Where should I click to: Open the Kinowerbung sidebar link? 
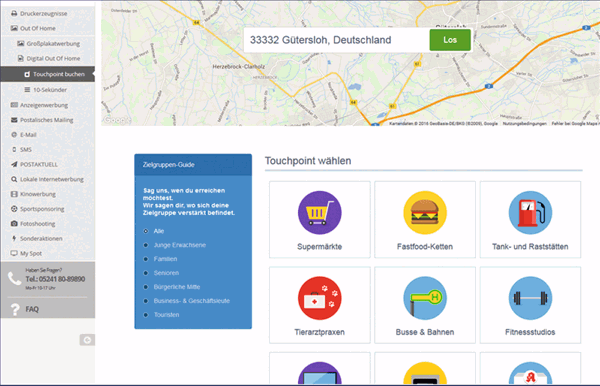tap(38, 194)
